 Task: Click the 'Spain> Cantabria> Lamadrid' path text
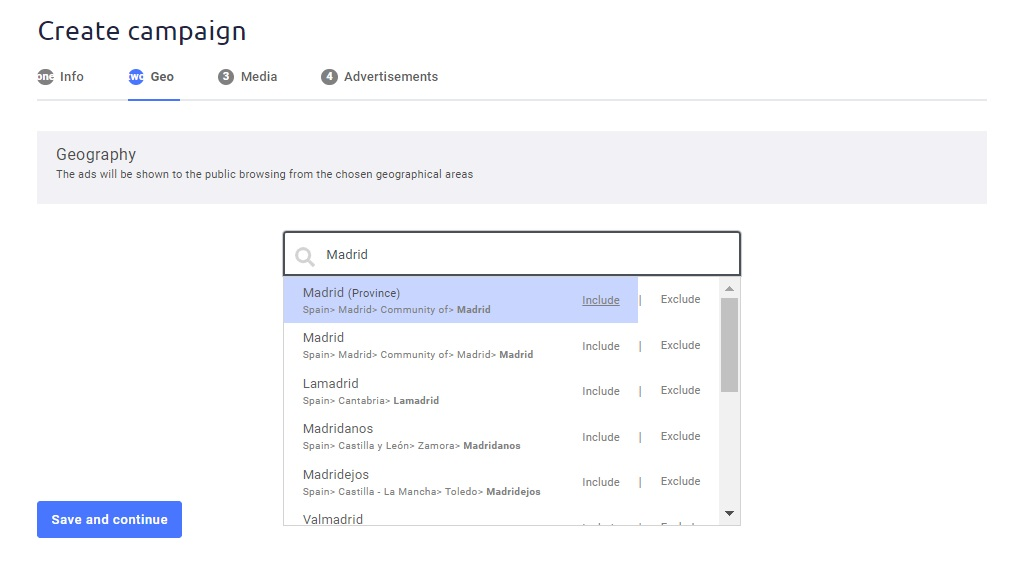pyautogui.click(x=371, y=400)
